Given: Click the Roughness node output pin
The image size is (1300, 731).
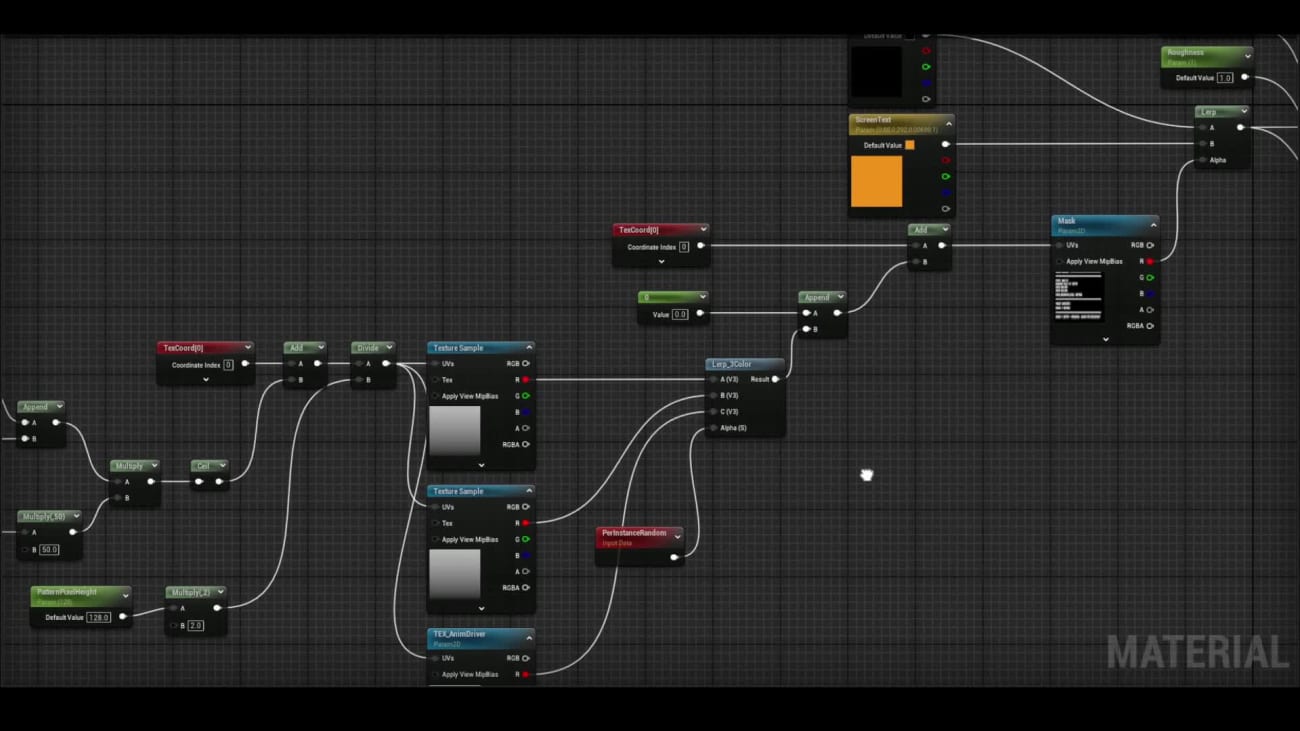Looking at the screenshot, I should (x=1244, y=78).
